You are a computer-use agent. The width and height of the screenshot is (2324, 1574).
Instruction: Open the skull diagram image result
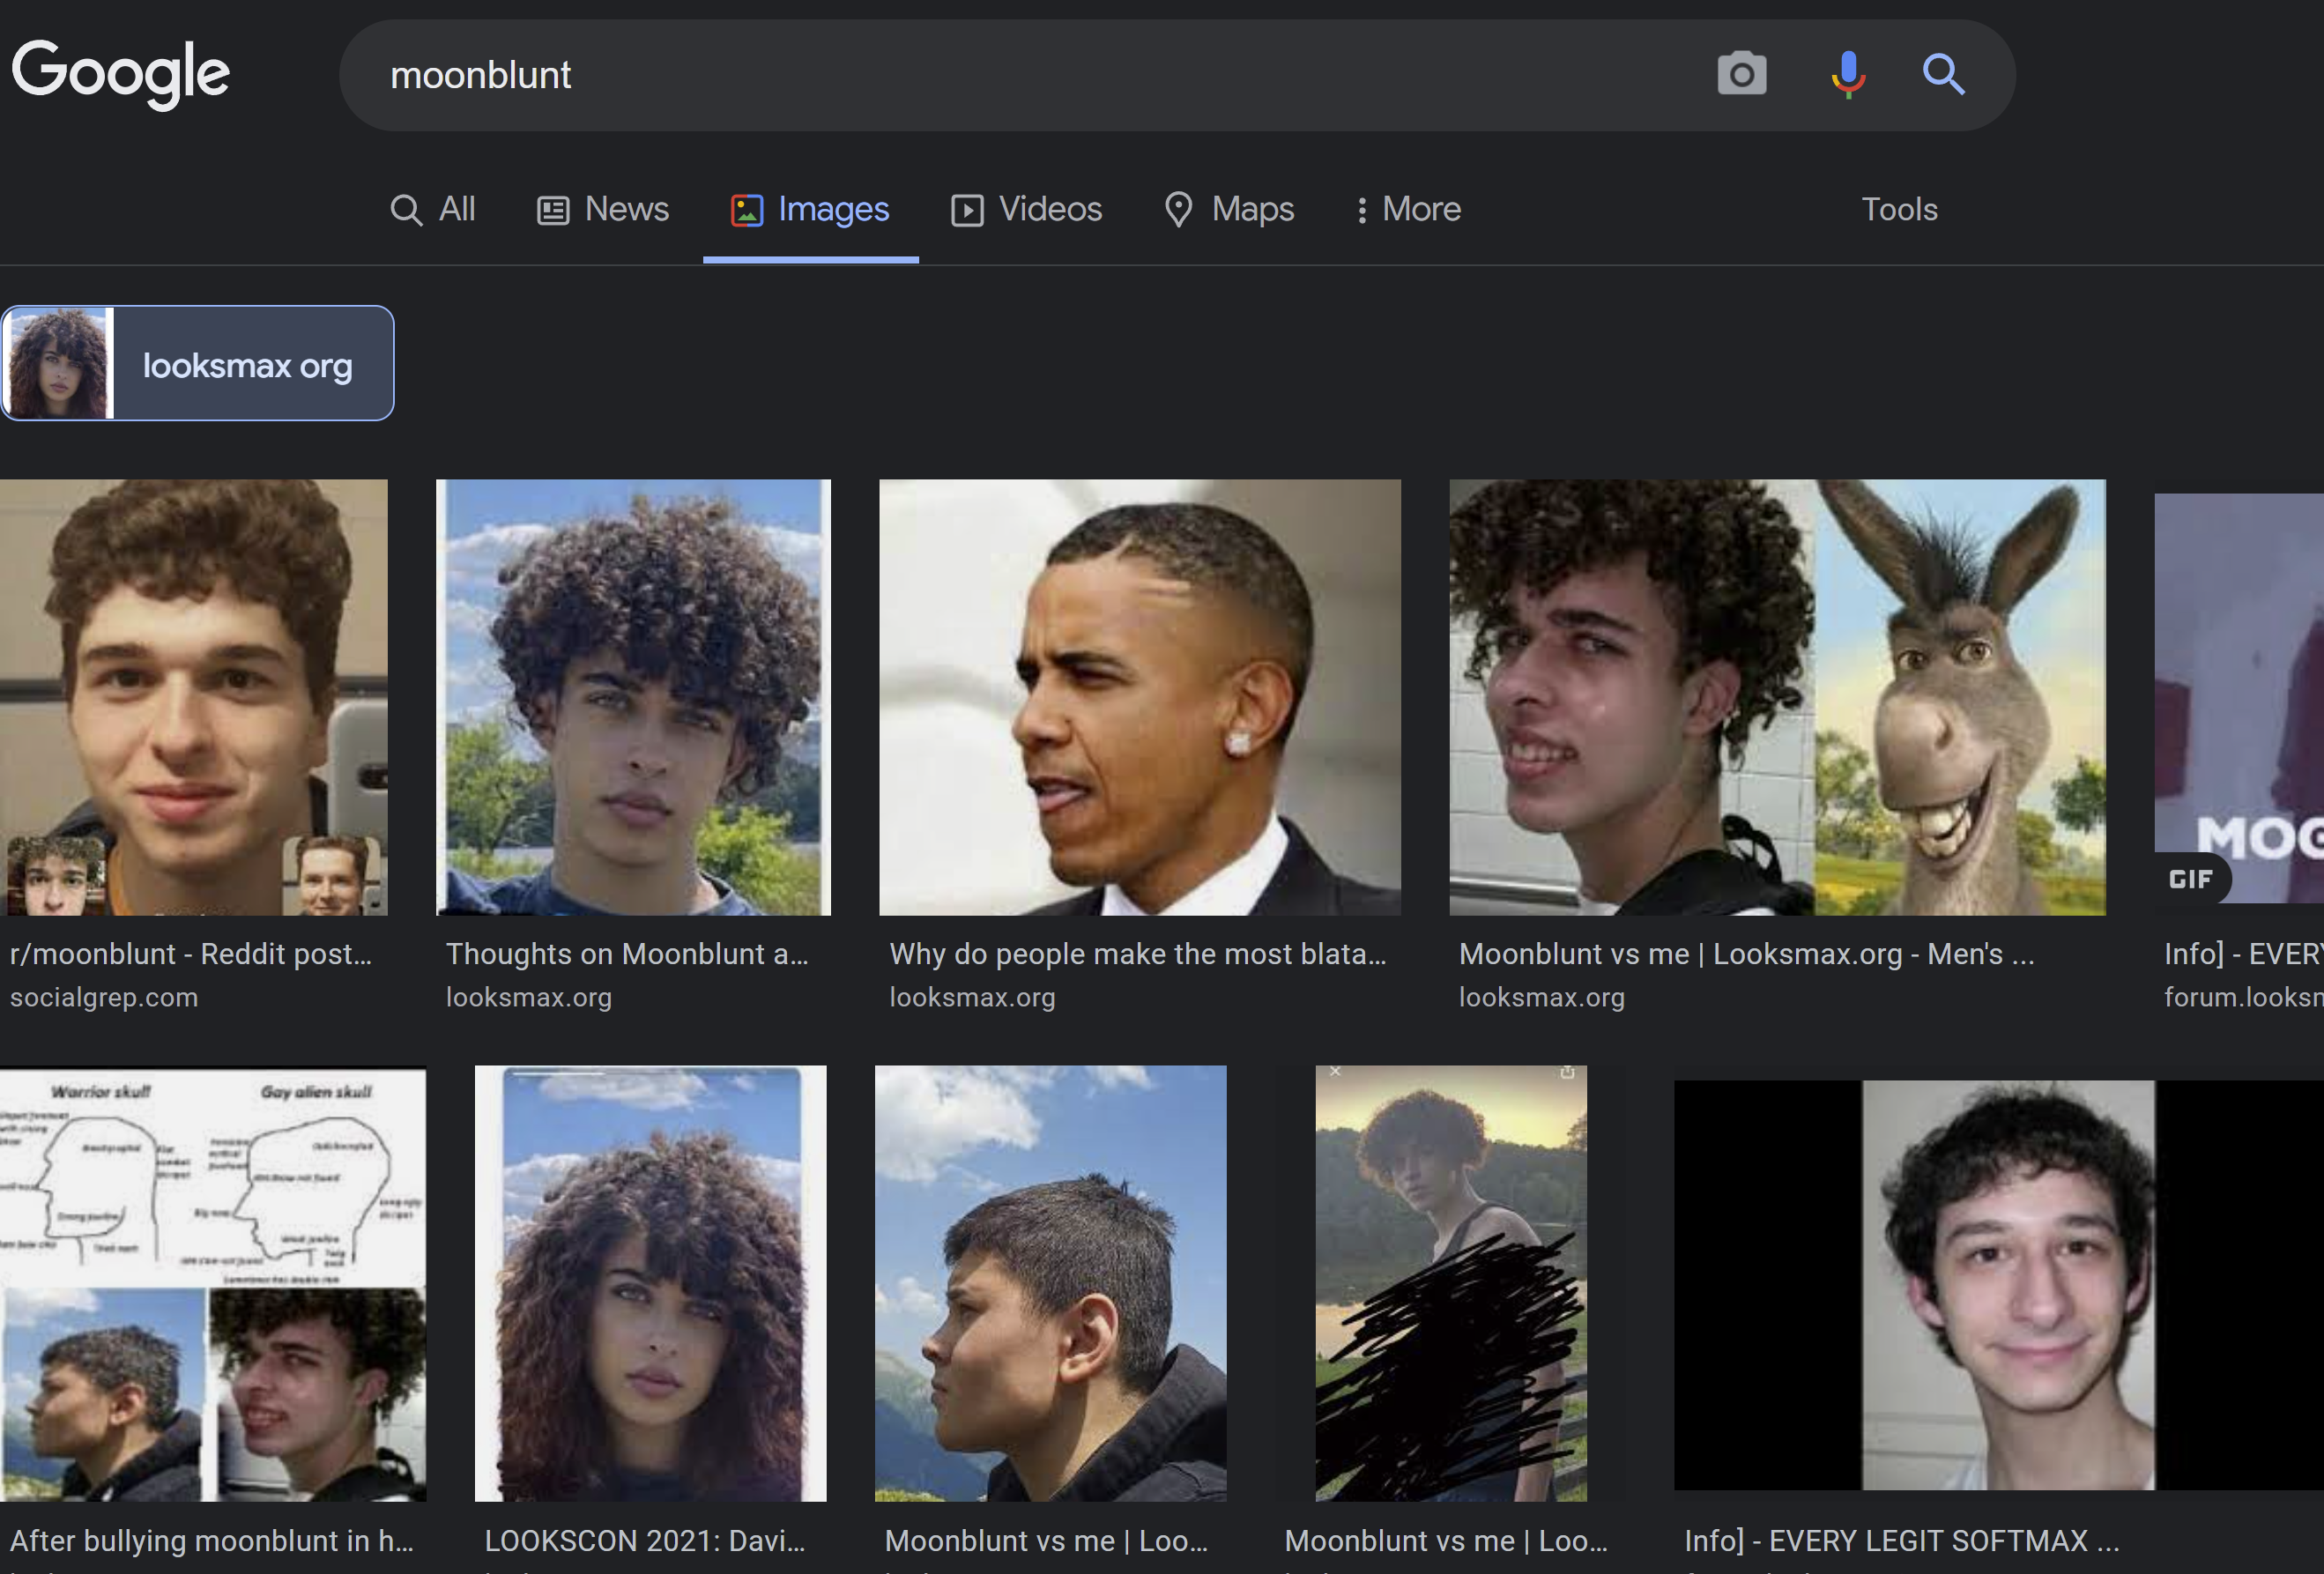[213, 1283]
